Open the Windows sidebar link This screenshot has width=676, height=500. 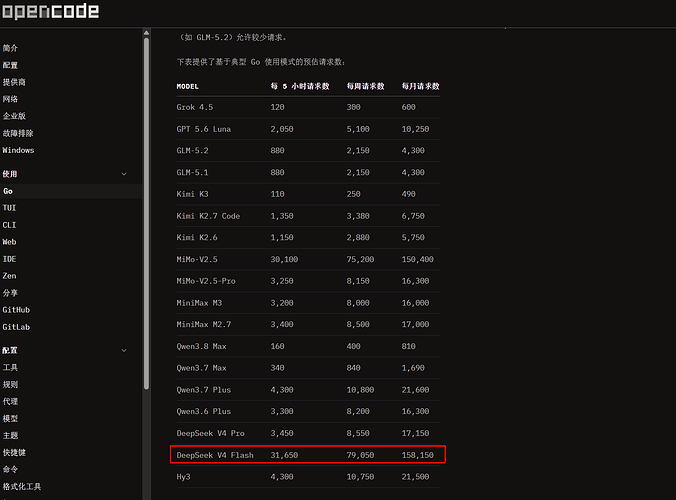pyautogui.click(x=18, y=150)
